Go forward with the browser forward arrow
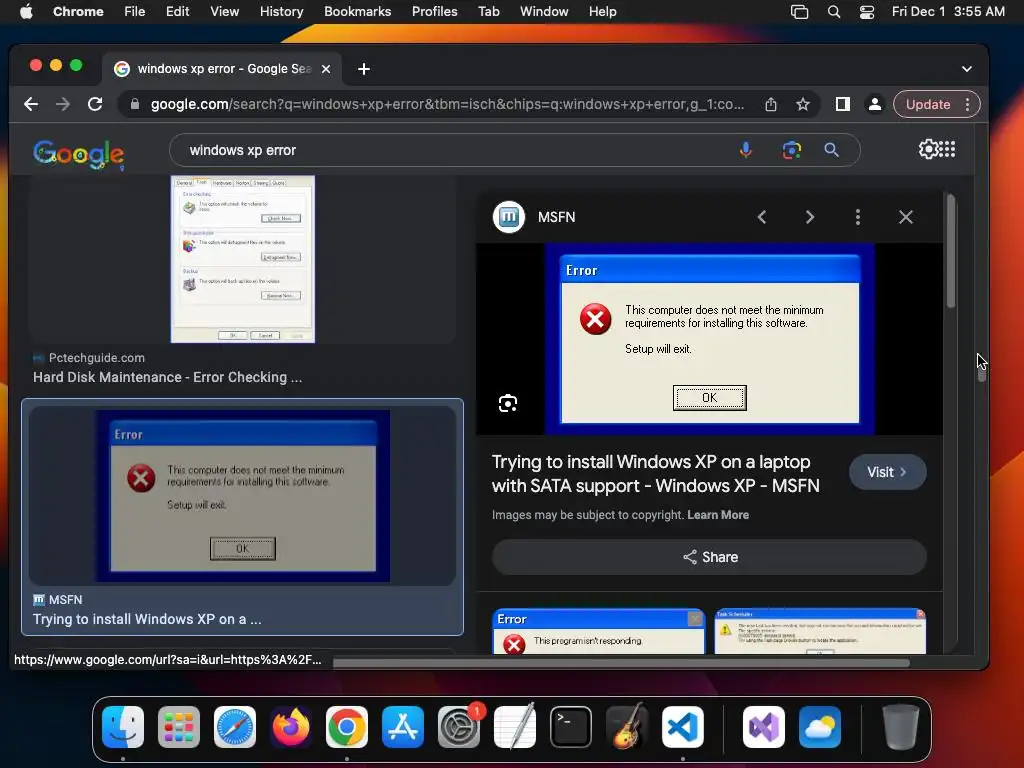 63,104
